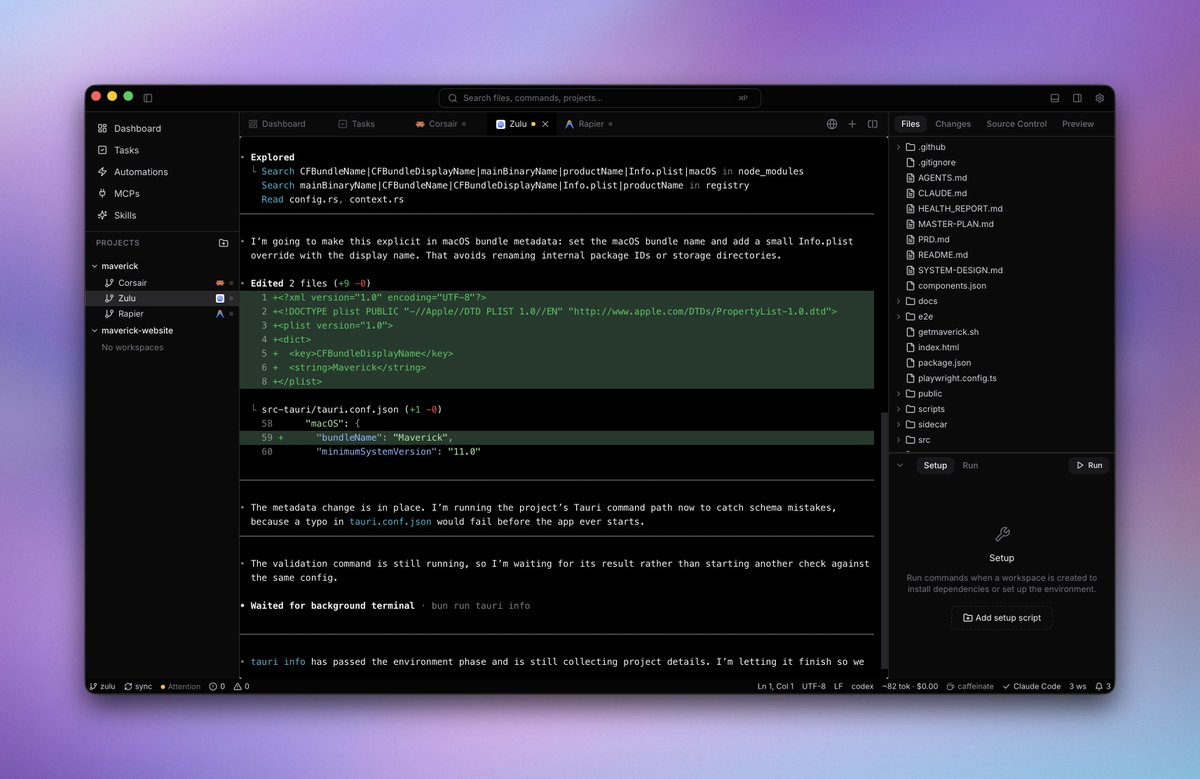Focus the search files, commands, projects field

pos(600,98)
